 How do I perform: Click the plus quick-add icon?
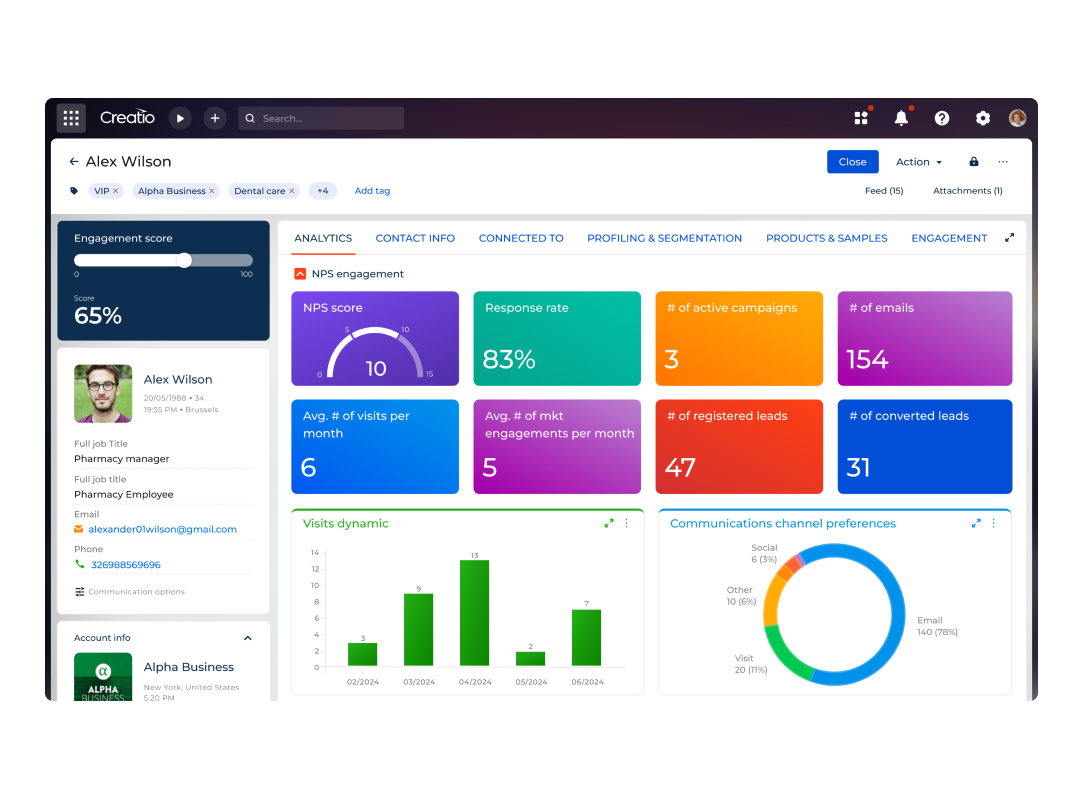coord(215,118)
